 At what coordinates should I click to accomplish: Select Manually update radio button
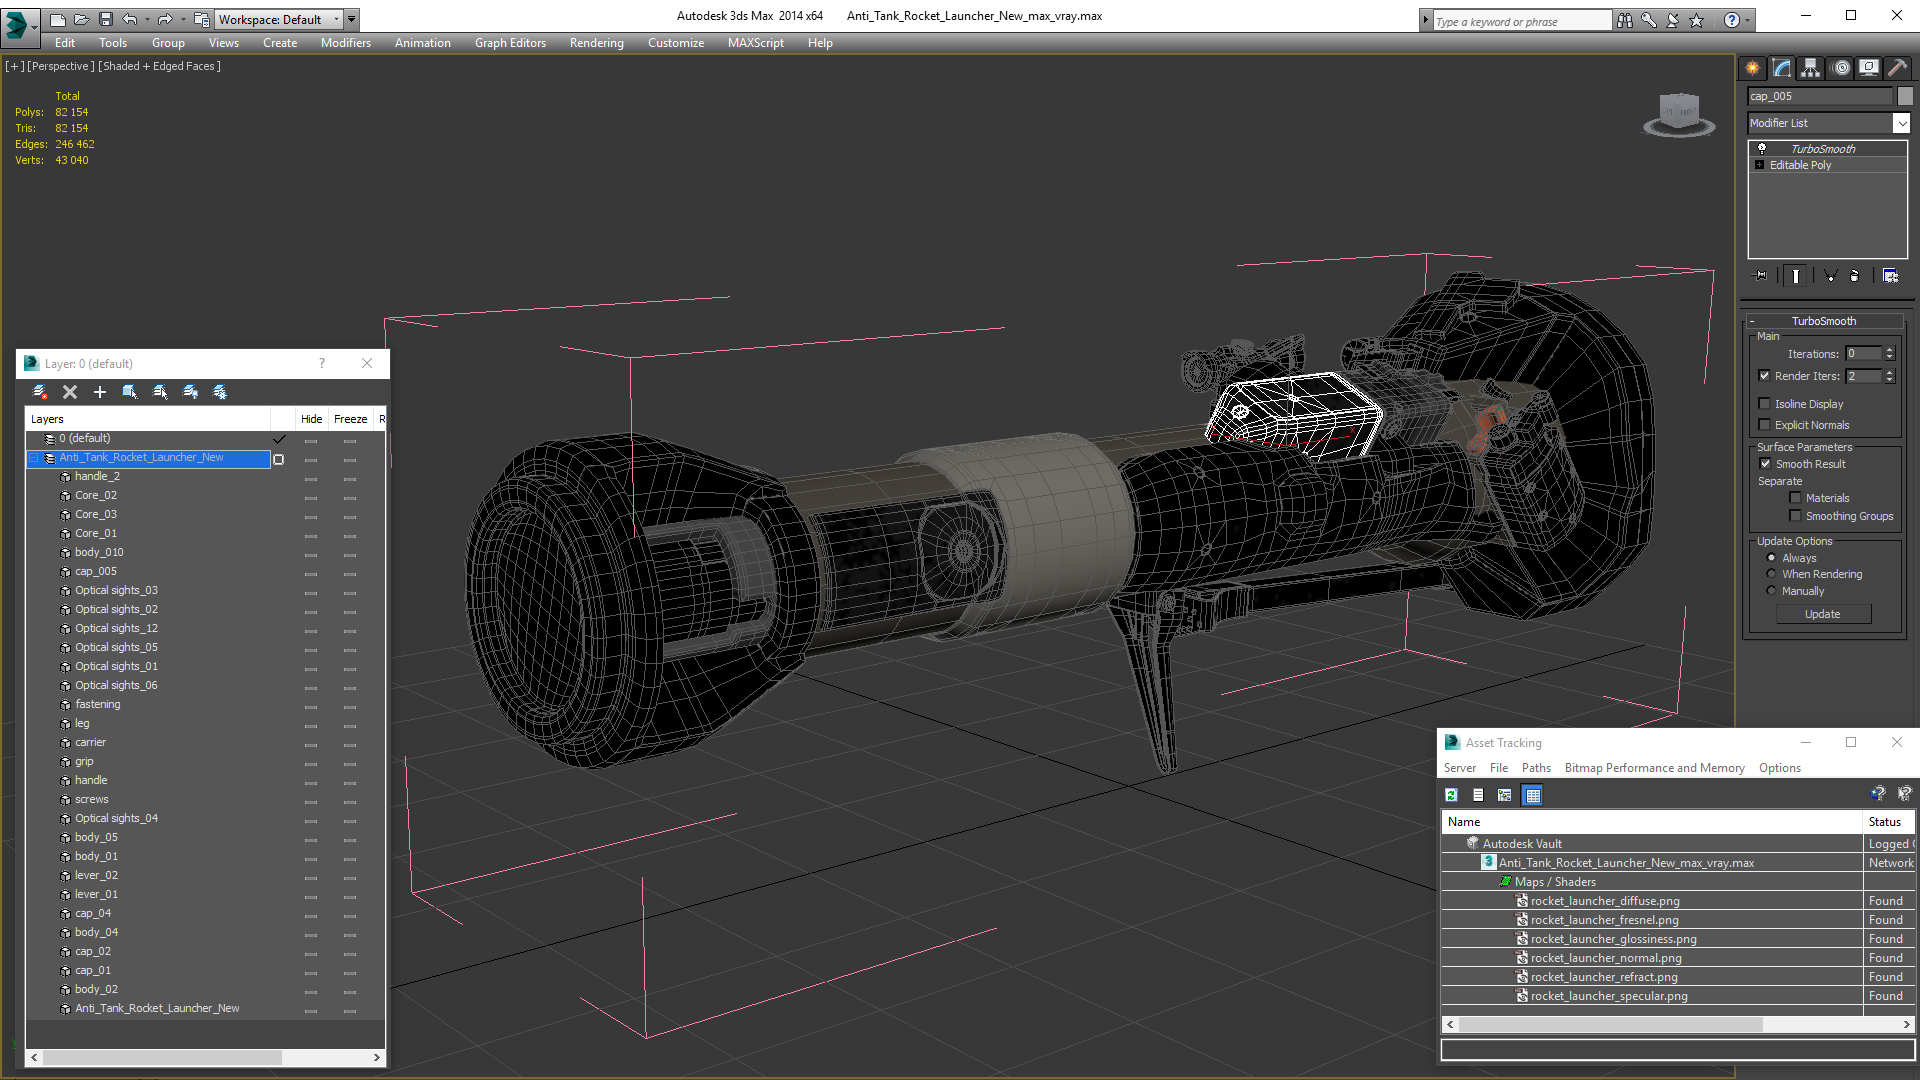(1771, 591)
